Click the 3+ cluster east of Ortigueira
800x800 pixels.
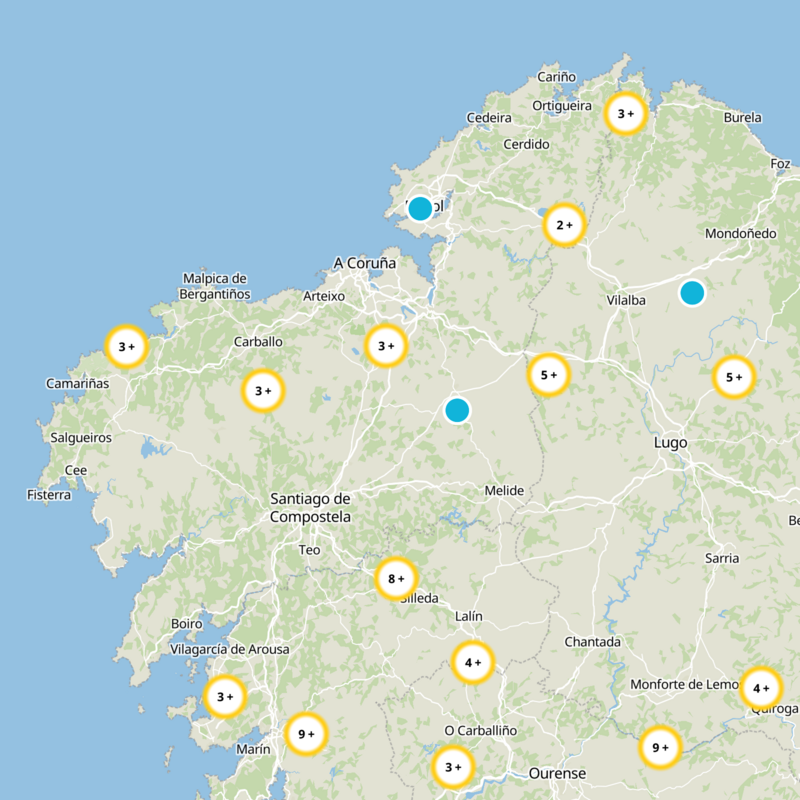click(x=626, y=114)
